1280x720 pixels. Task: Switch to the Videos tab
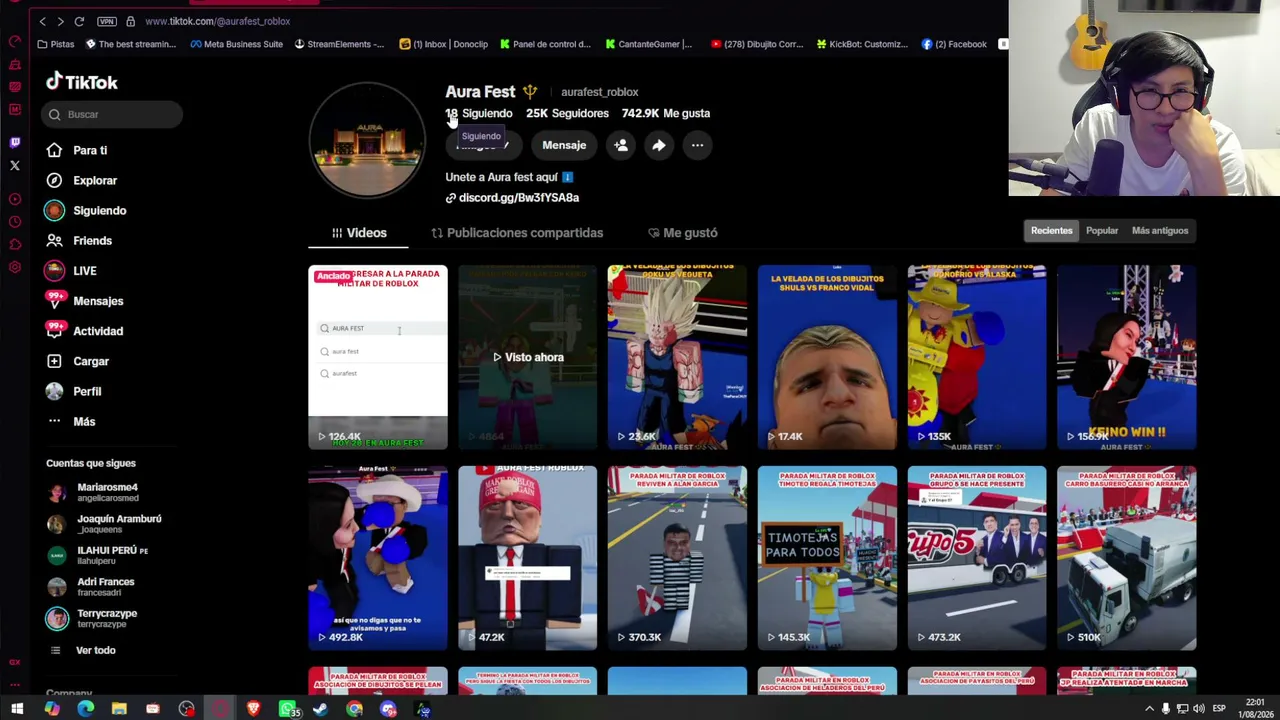[359, 233]
